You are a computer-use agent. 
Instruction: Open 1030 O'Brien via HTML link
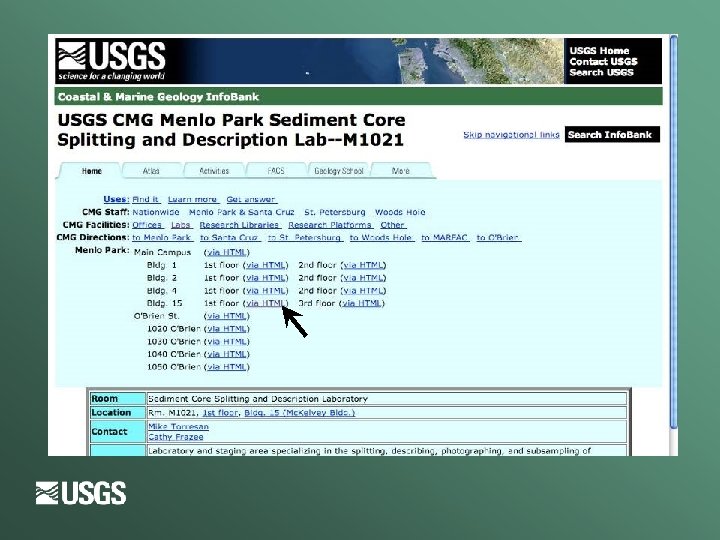(x=227, y=342)
